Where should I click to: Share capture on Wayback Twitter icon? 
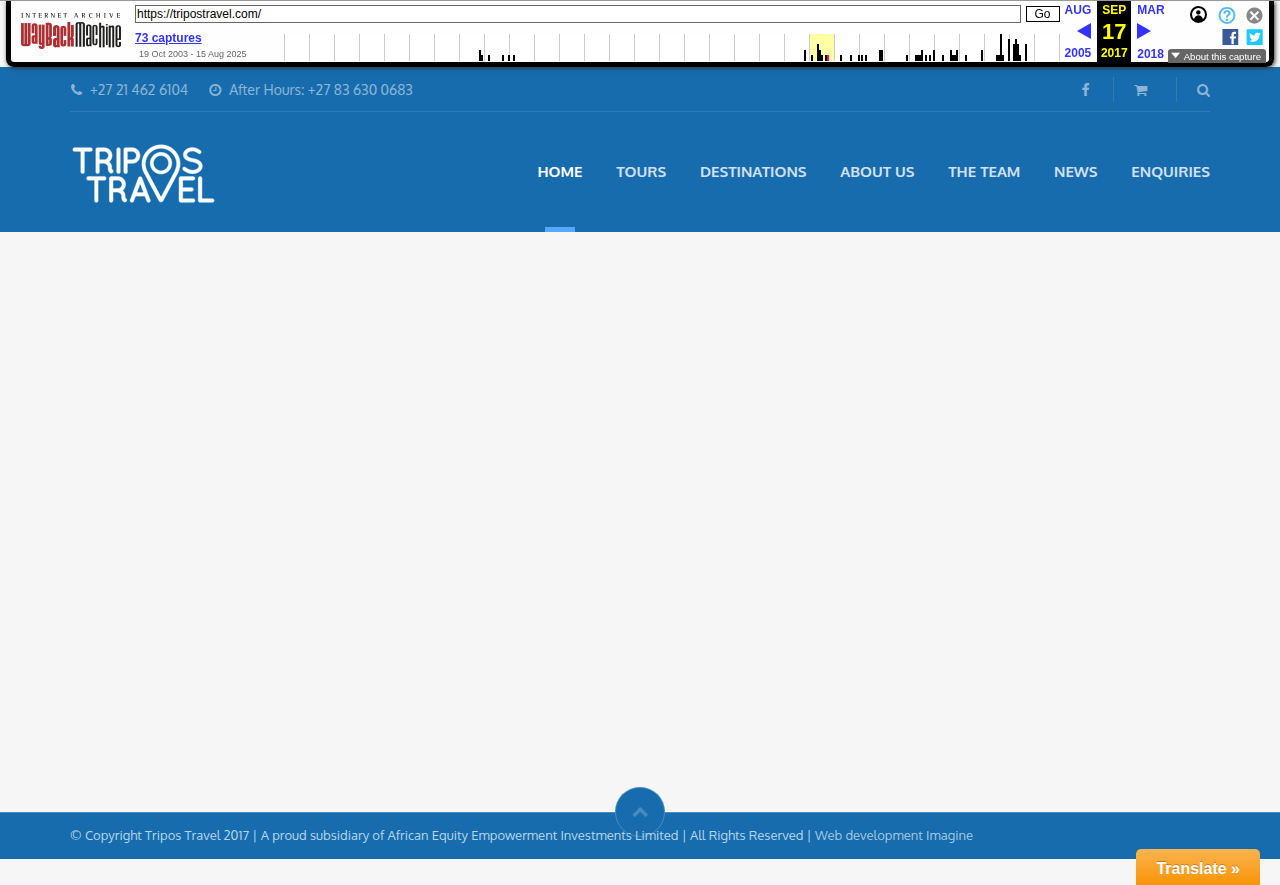click(1254, 37)
